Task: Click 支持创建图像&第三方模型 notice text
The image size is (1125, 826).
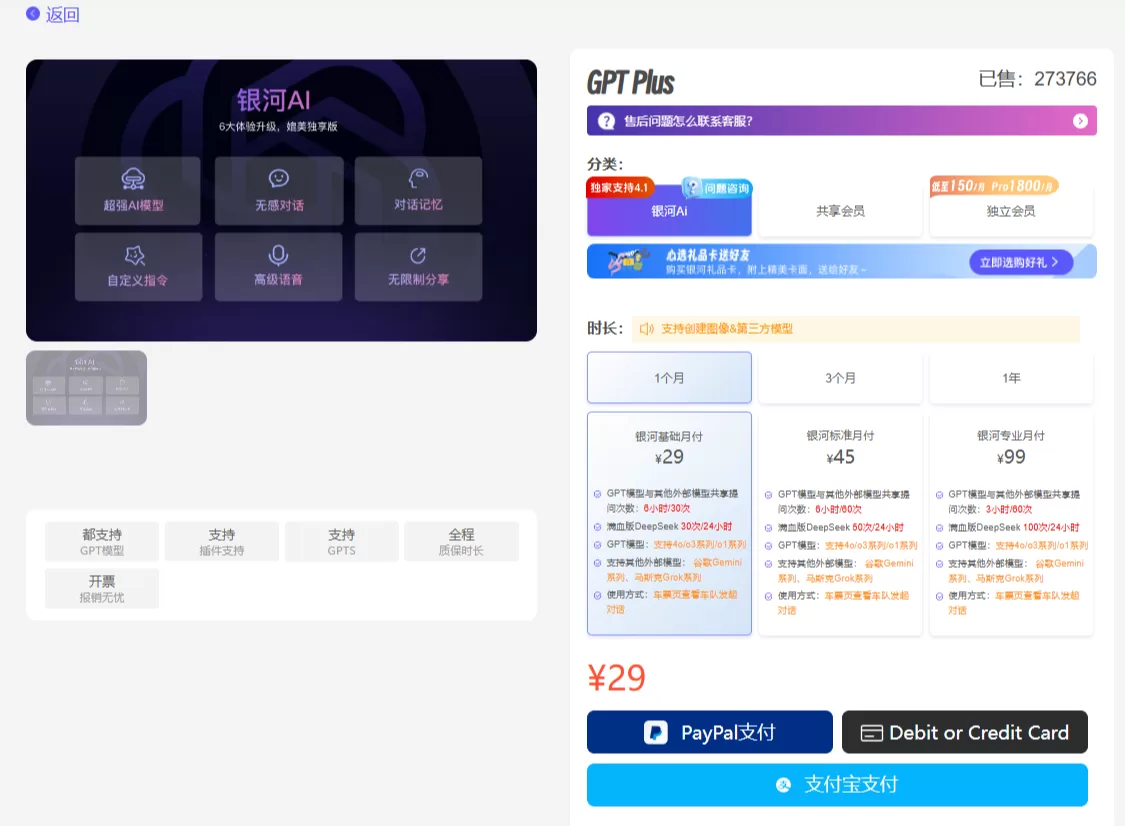Action: coord(727,329)
